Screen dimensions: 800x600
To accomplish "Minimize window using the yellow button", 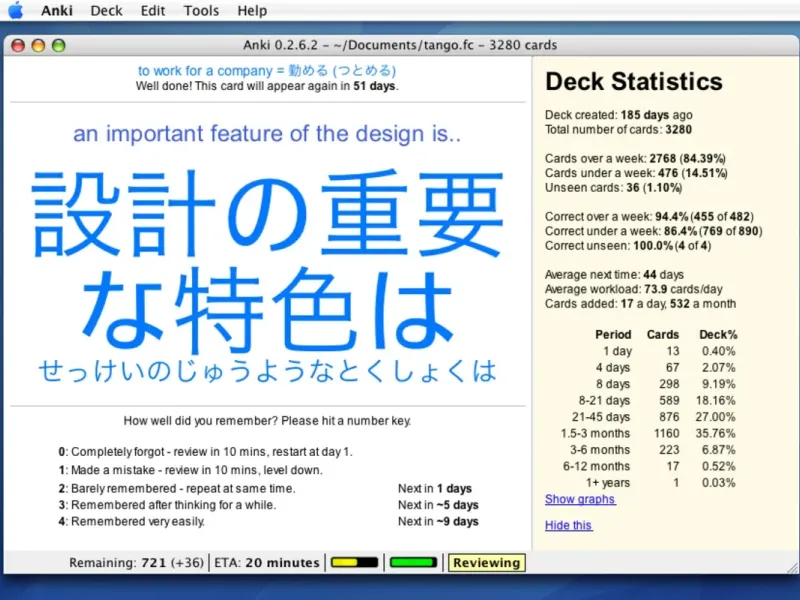I will [38, 45].
